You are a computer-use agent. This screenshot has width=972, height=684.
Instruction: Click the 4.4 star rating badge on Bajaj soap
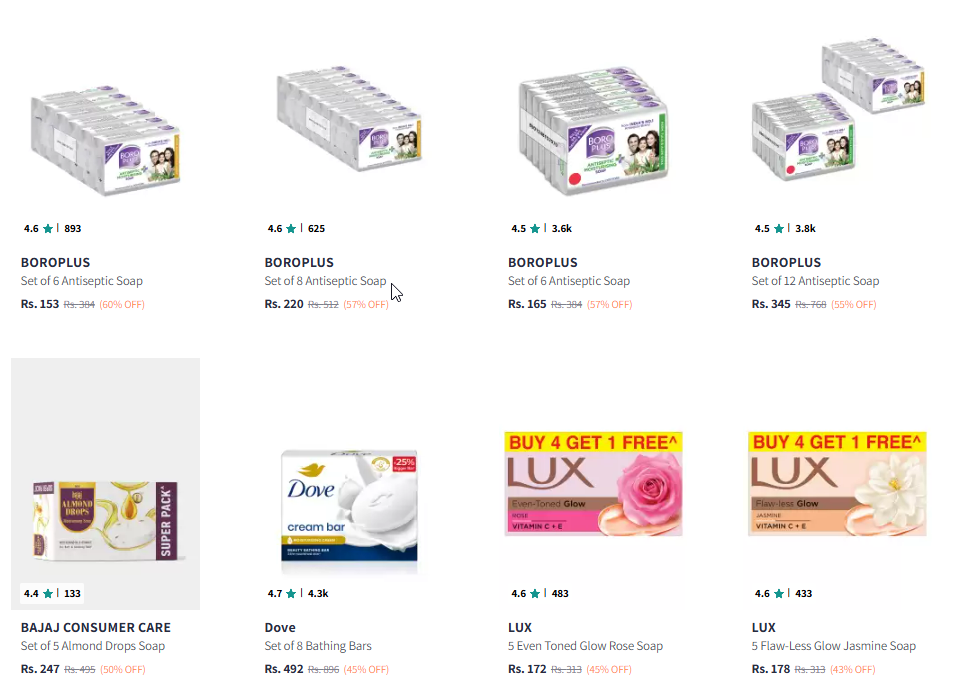(52, 593)
